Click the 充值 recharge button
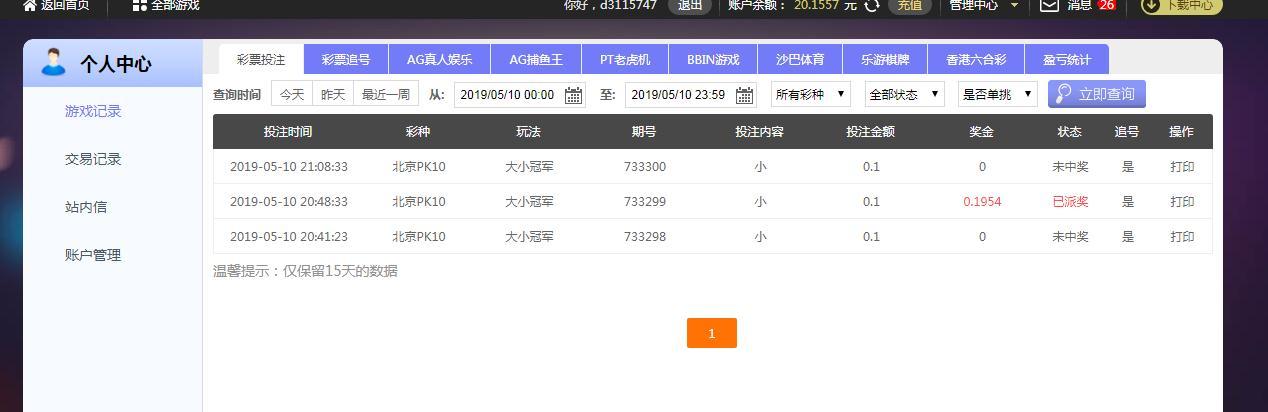 (x=909, y=5)
